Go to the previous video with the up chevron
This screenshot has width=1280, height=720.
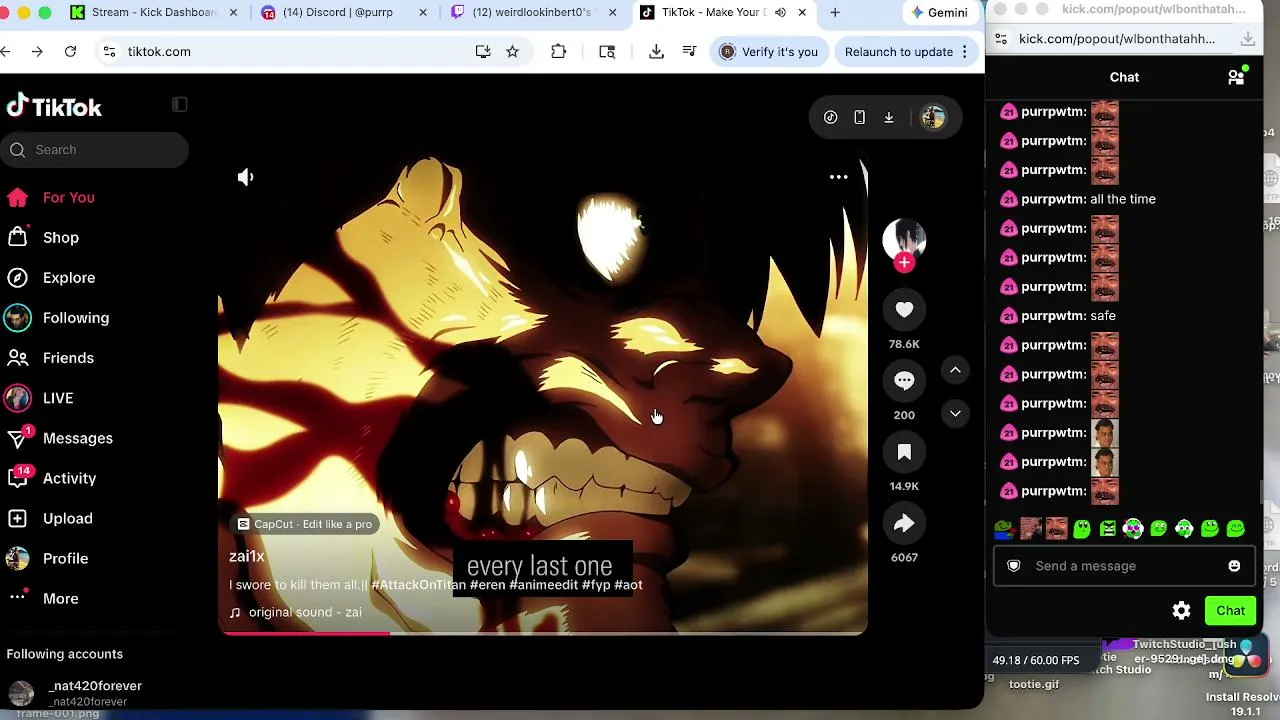tap(955, 371)
